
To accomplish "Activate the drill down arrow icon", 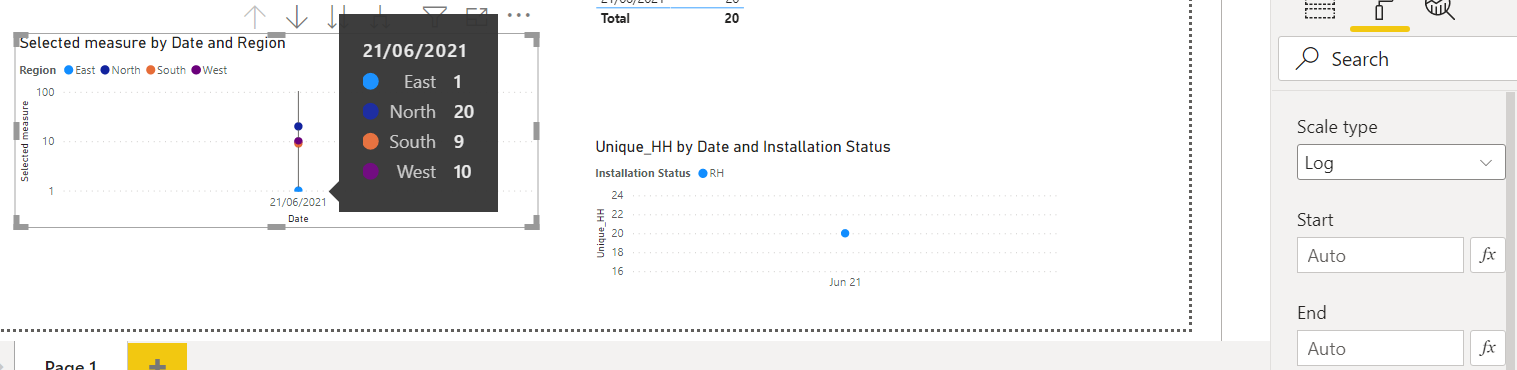I will [x=297, y=16].
